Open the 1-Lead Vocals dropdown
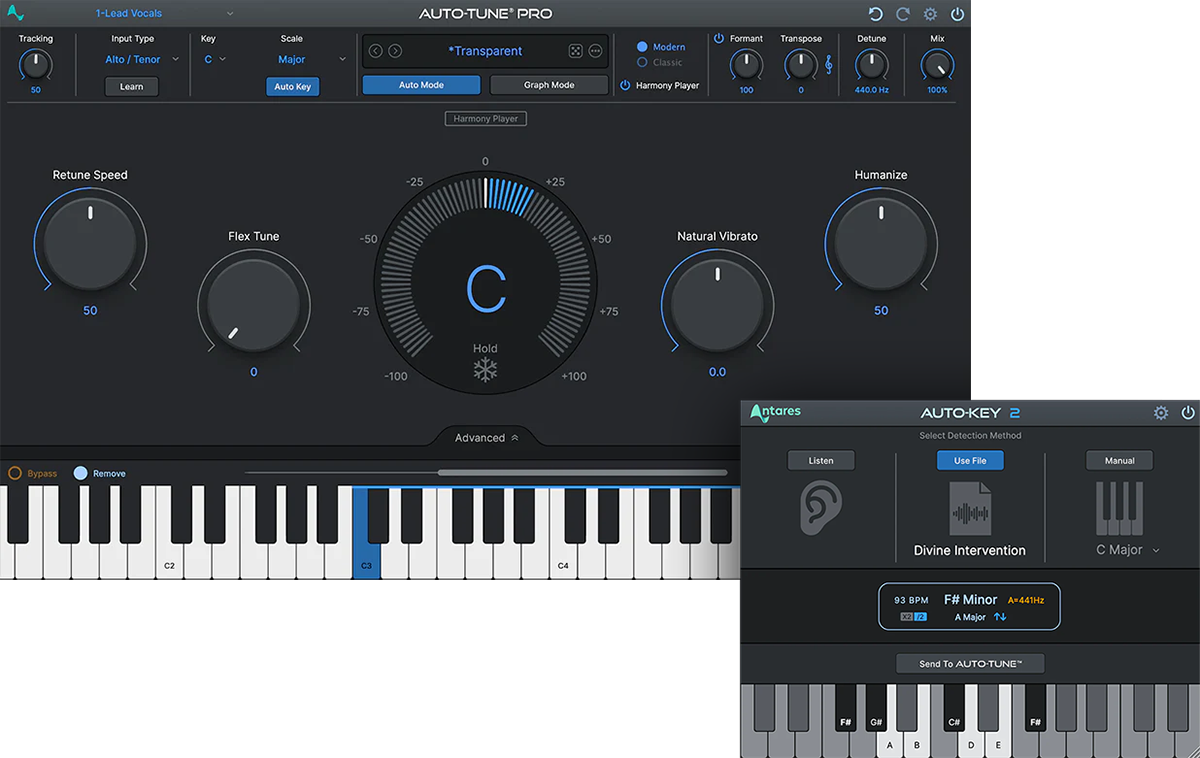The width and height of the screenshot is (1200, 758). tap(164, 14)
